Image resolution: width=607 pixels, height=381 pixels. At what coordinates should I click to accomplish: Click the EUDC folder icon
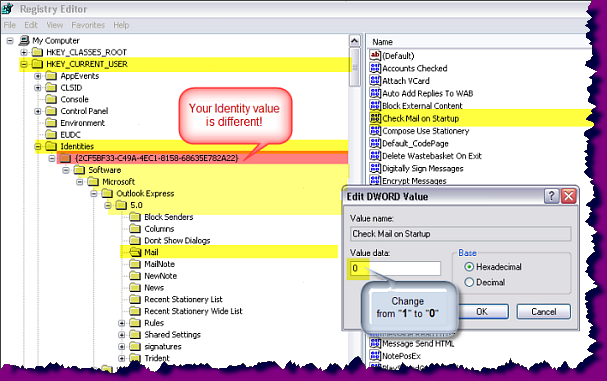click(x=51, y=134)
